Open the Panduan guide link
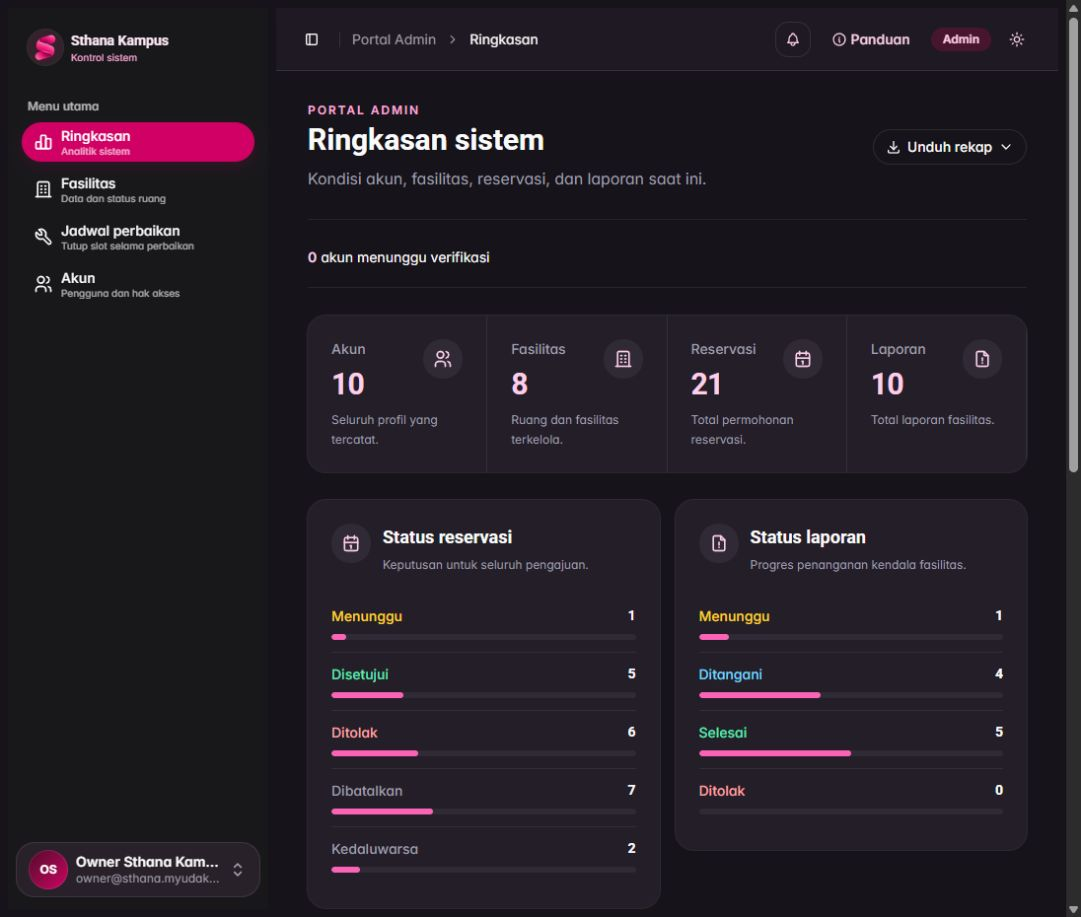This screenshot has width=1081, height=917. [x=871, y=39]
